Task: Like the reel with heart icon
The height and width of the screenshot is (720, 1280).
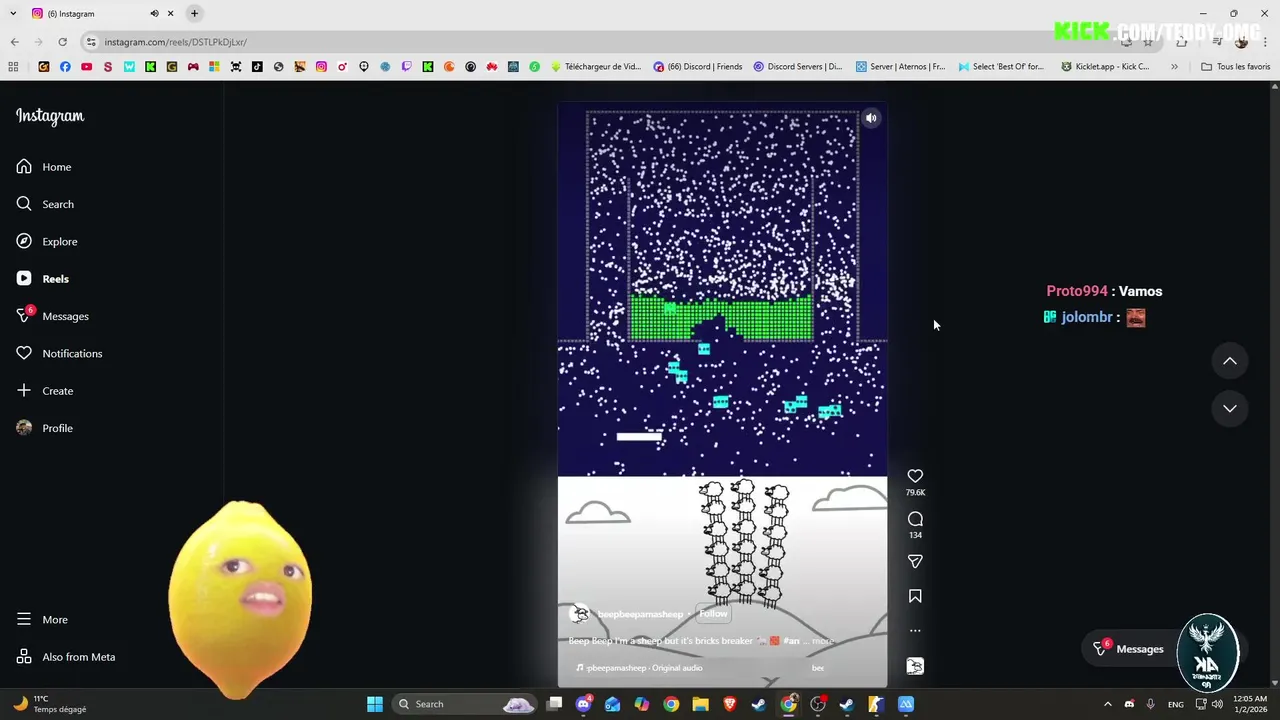Action: point(915,476)
